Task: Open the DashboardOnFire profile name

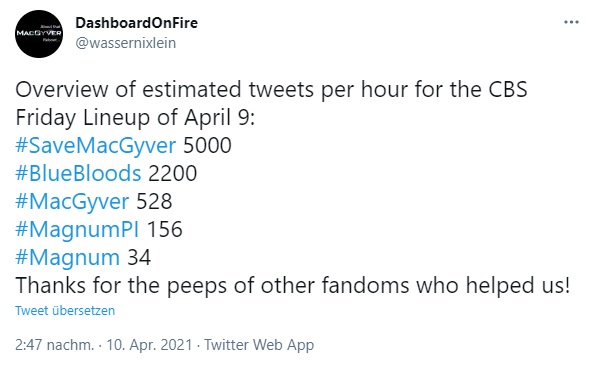Action: [137, 23]
